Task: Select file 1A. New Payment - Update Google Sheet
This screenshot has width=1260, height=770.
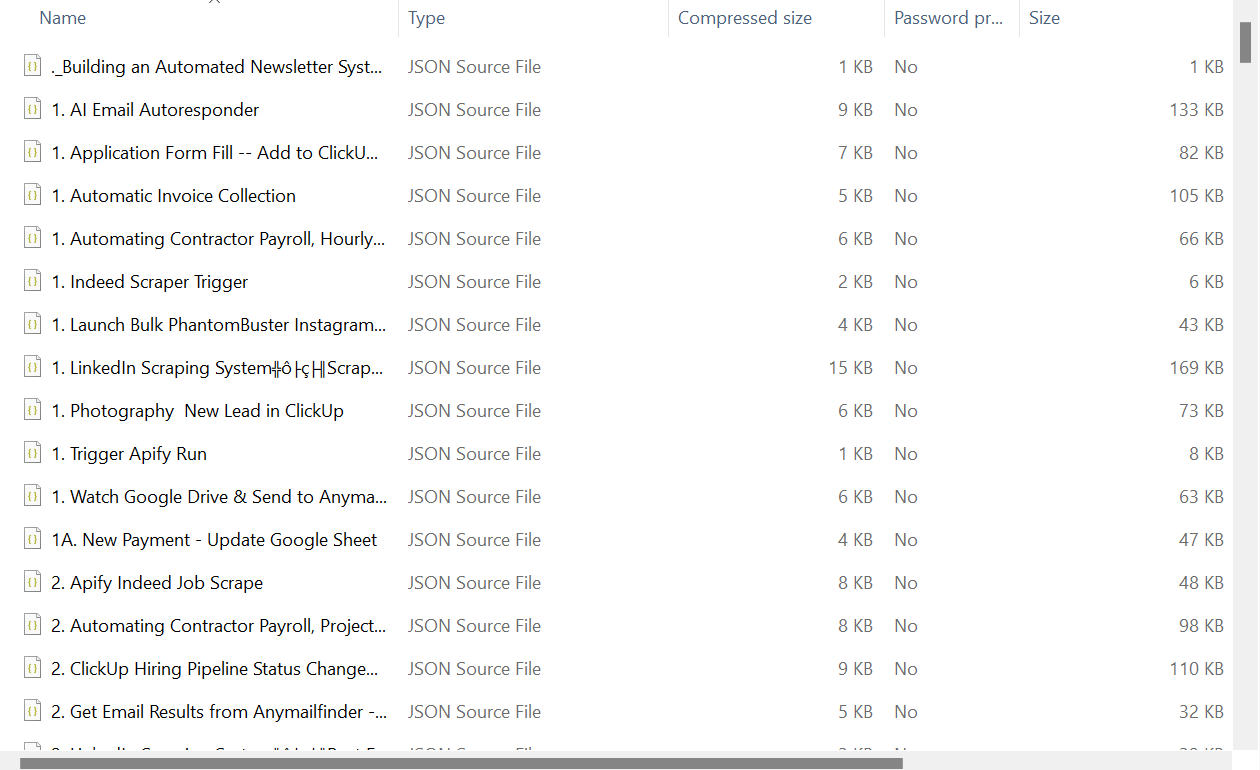Action: [x=214, y=540]
